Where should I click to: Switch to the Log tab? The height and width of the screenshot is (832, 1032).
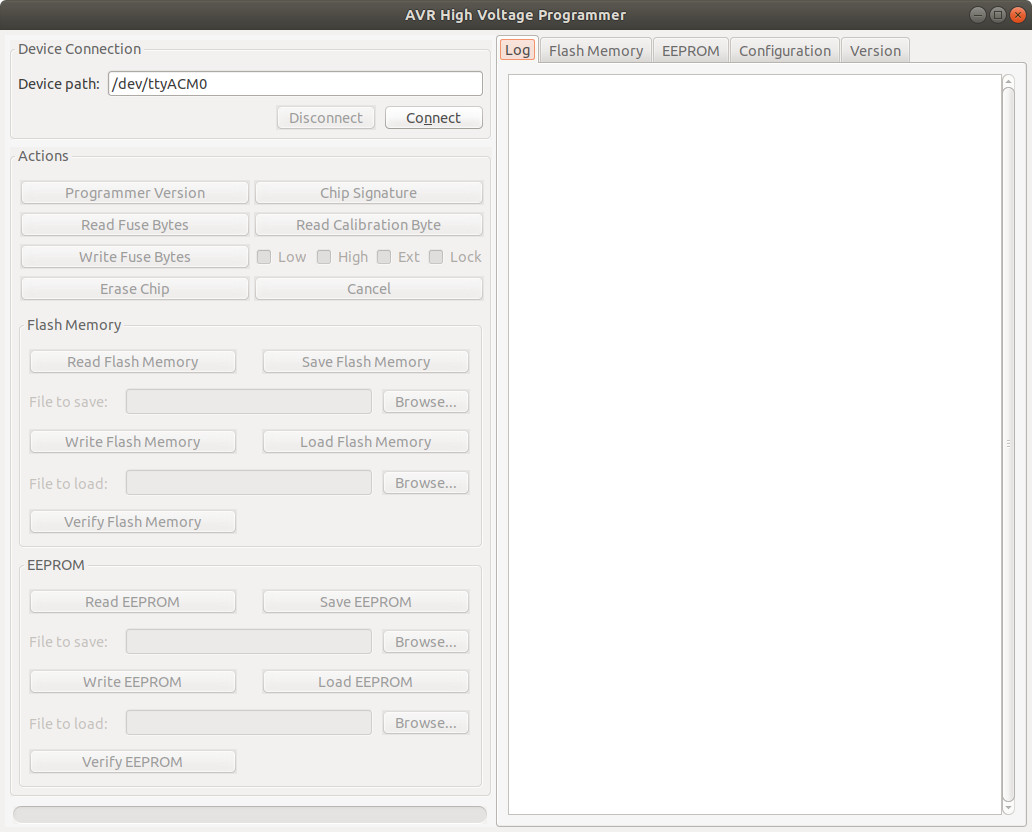[x=518, y=50]
